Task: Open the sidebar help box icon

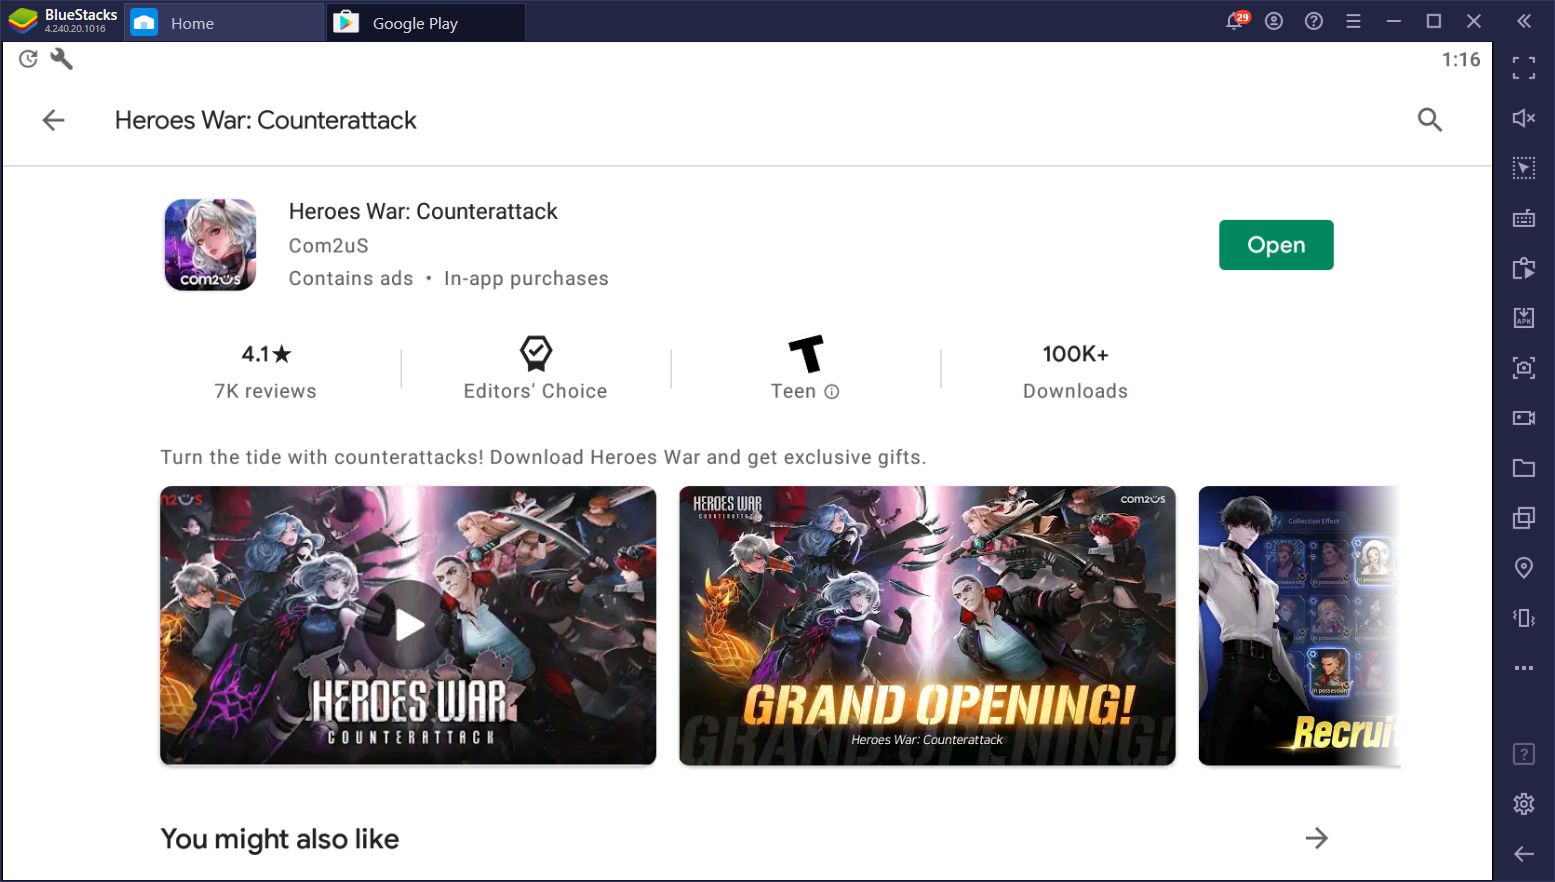Action: 1523,754
